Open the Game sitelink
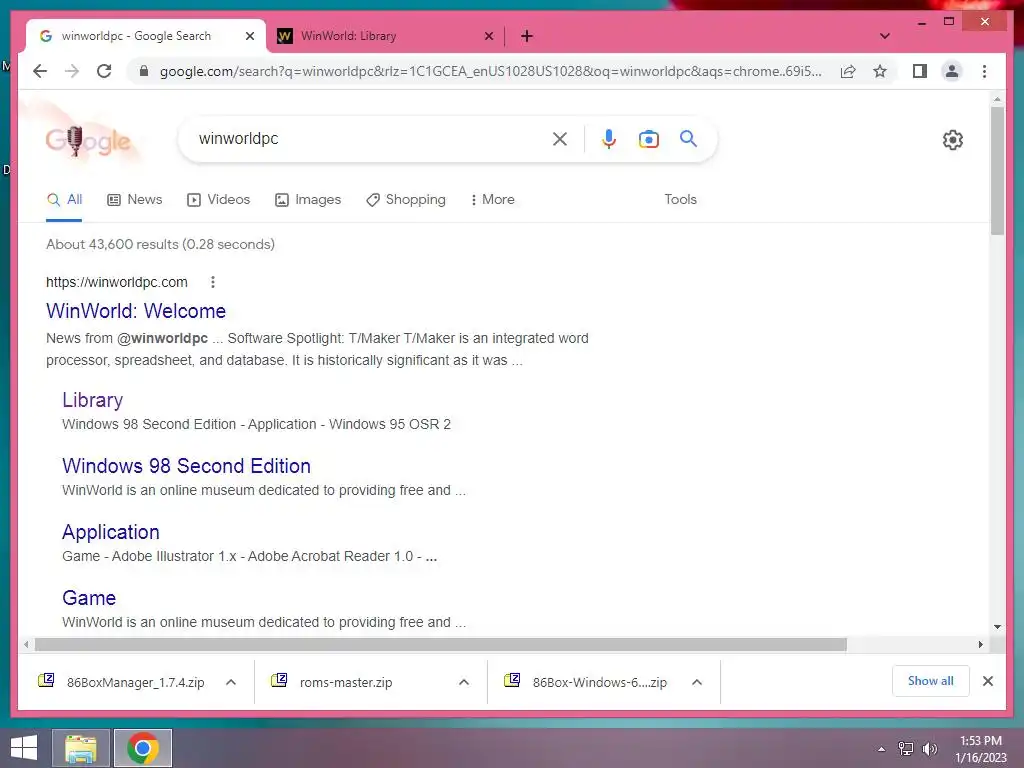1024x768 pixels. pos(89,598)
